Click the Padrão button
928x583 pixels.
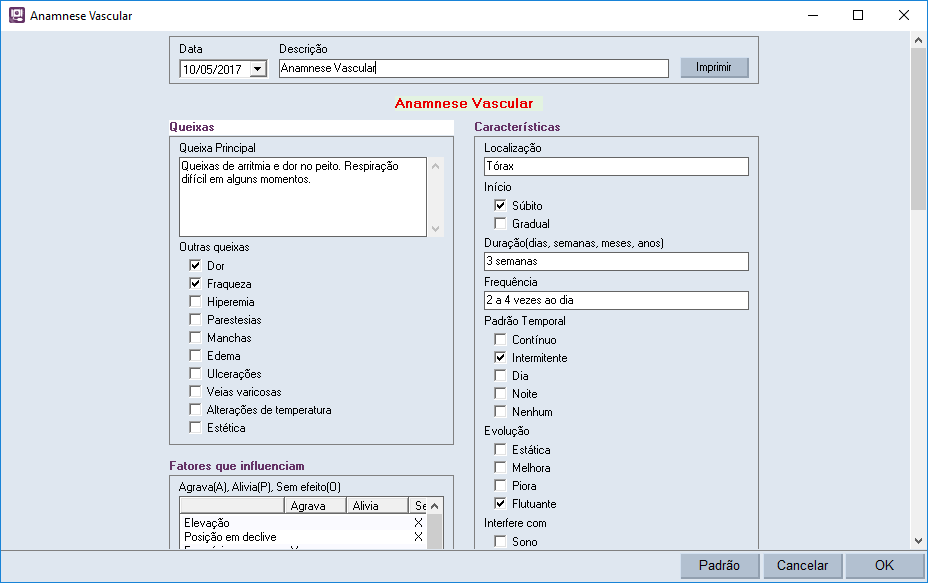pos(719,565)
